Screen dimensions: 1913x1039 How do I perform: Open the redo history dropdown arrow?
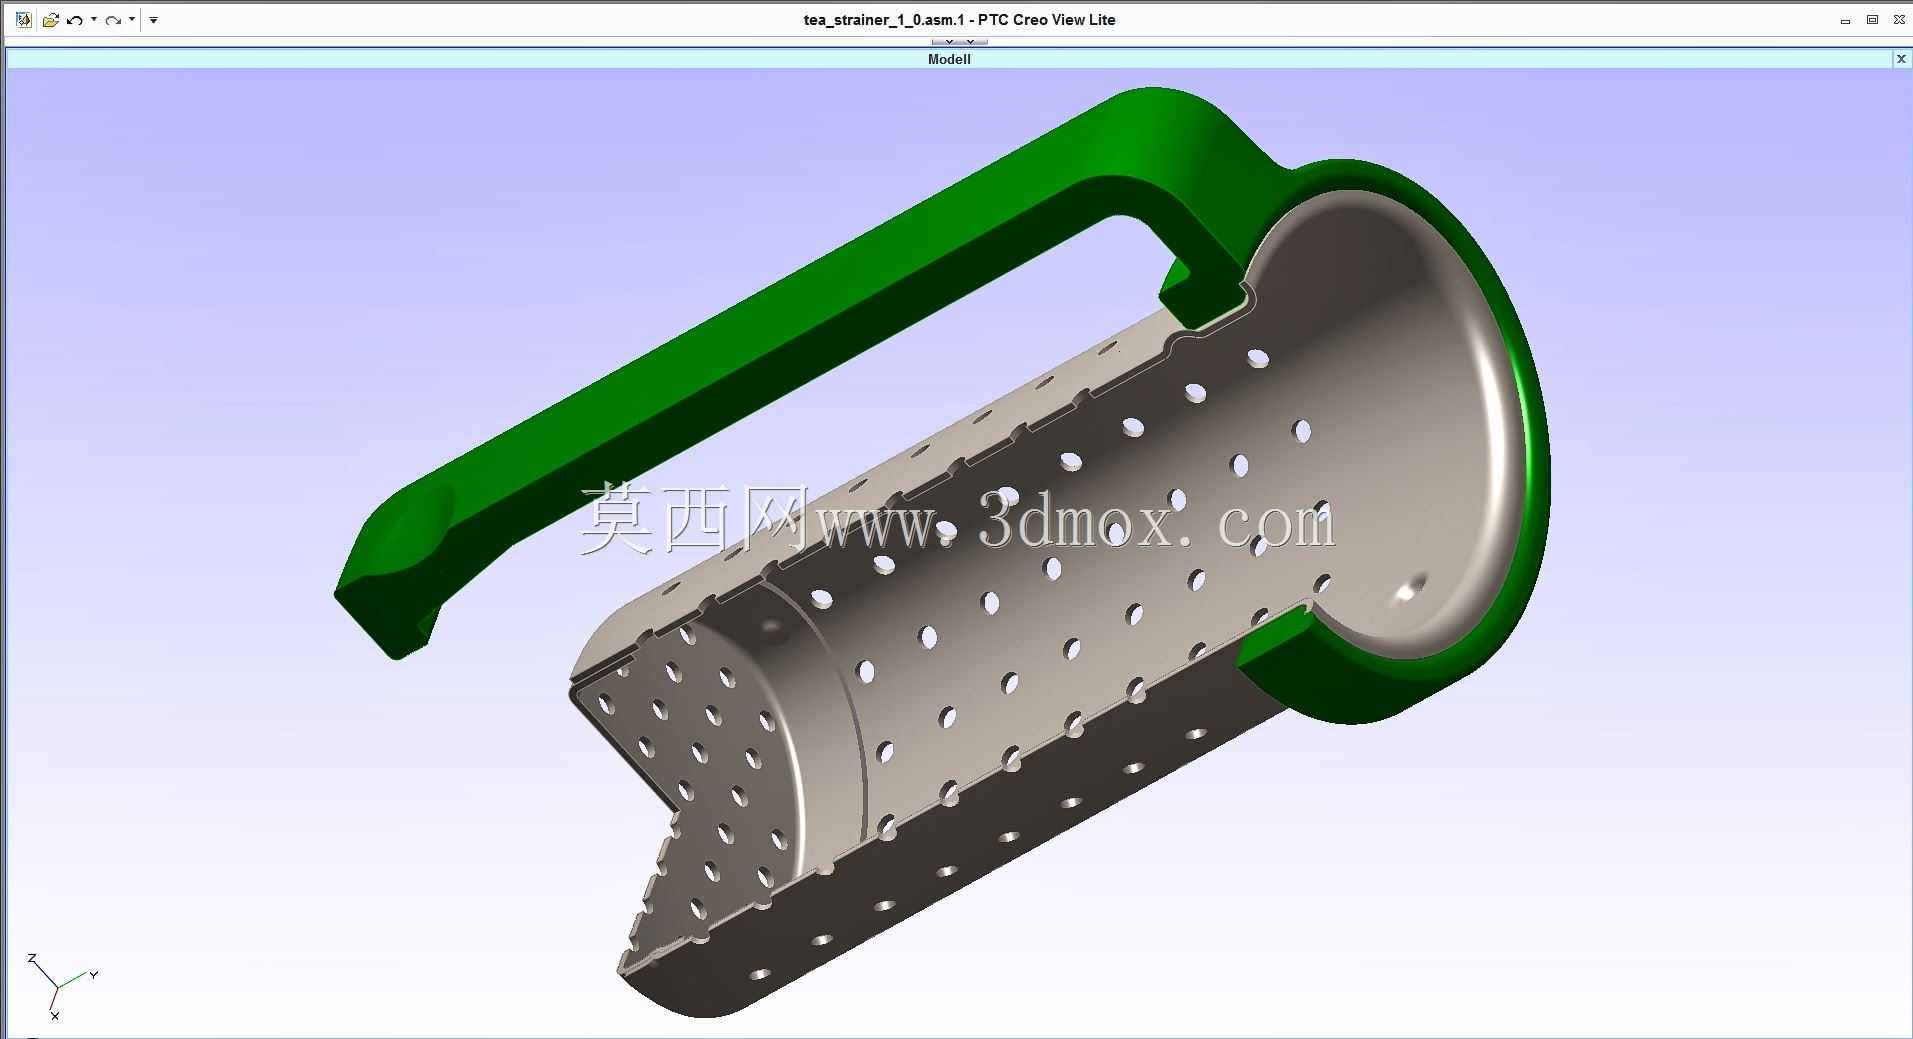pos(132,19)
